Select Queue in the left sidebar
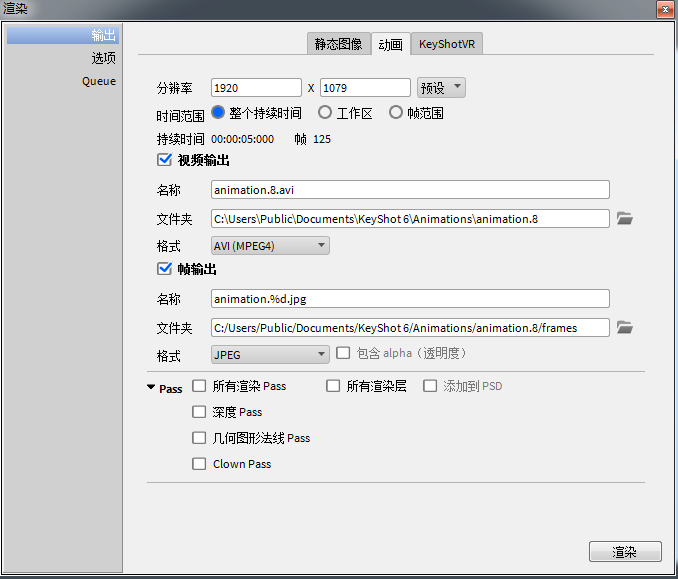The image size is (678, 579). tap(98, 81)
